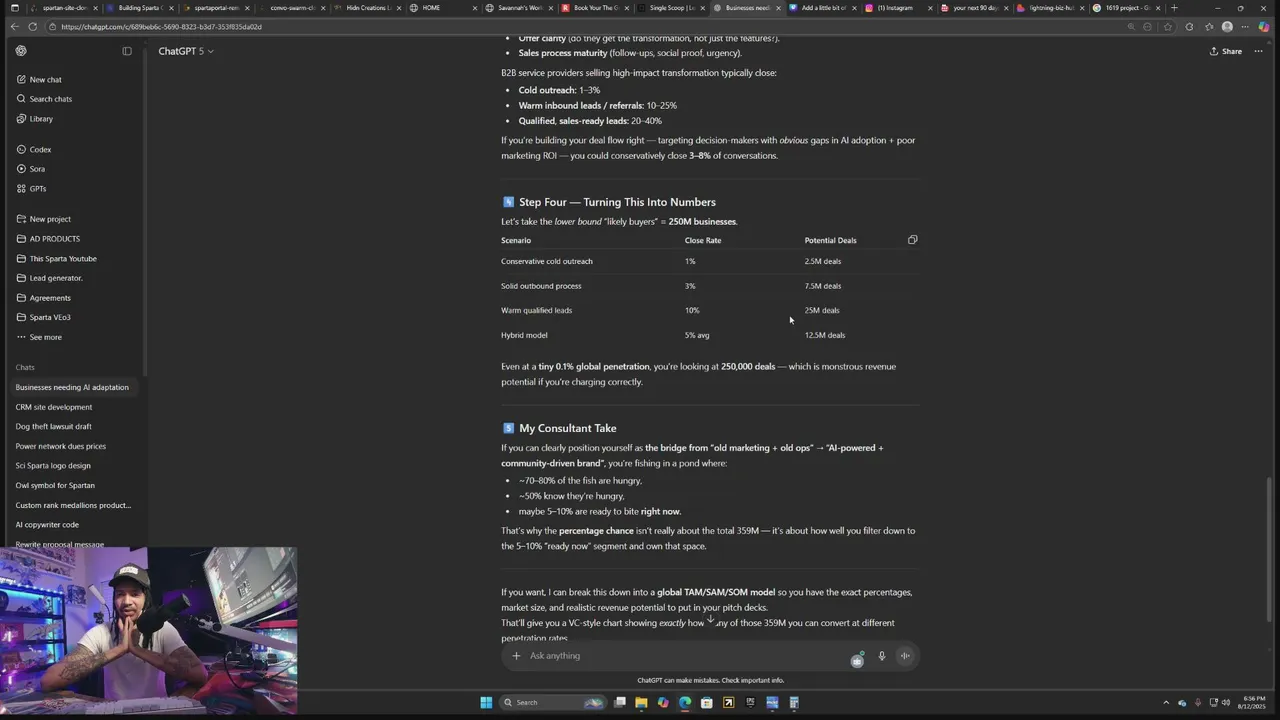Open chat Custom rank medallions product
This screenshot has width=1280, height=720.
73,505
